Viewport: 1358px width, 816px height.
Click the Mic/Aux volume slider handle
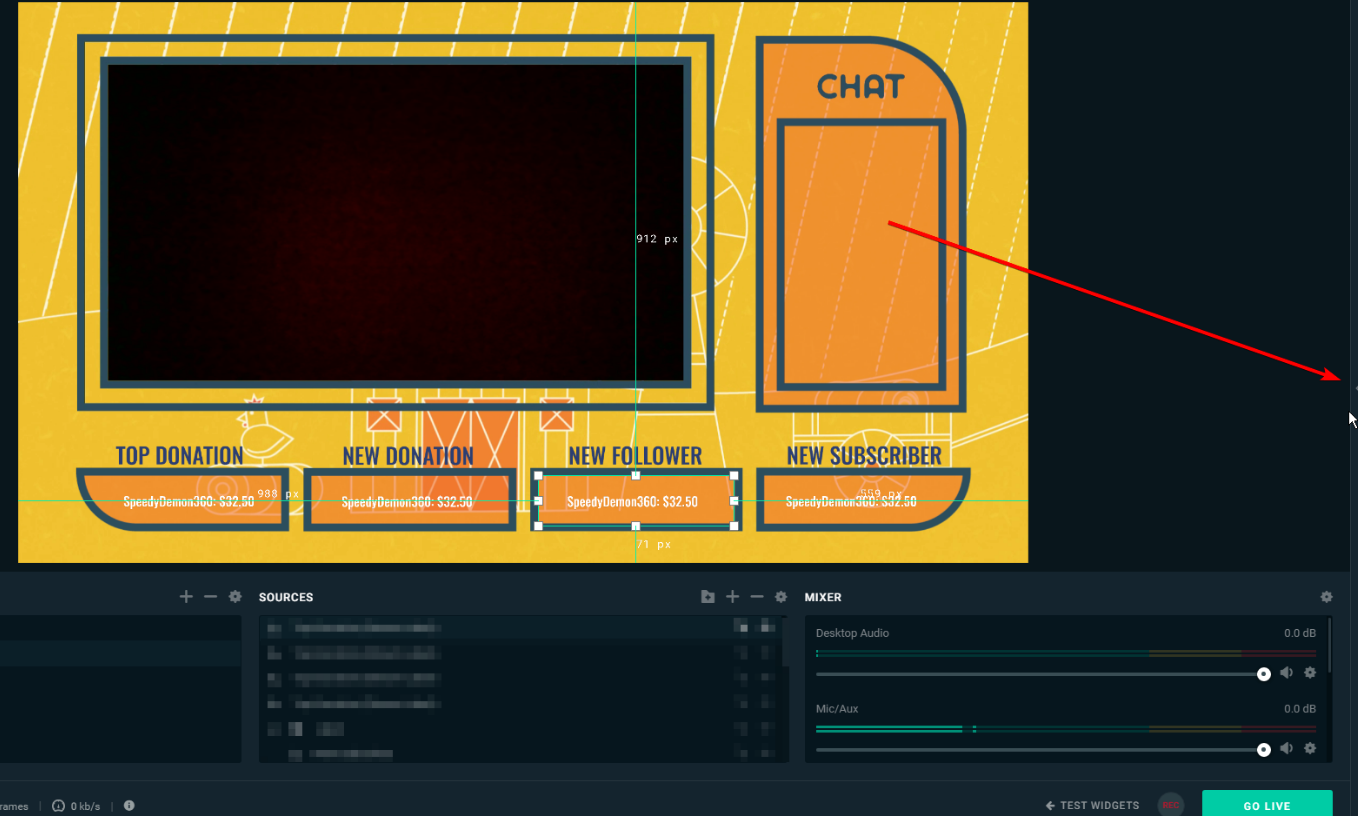point(1264,749)
